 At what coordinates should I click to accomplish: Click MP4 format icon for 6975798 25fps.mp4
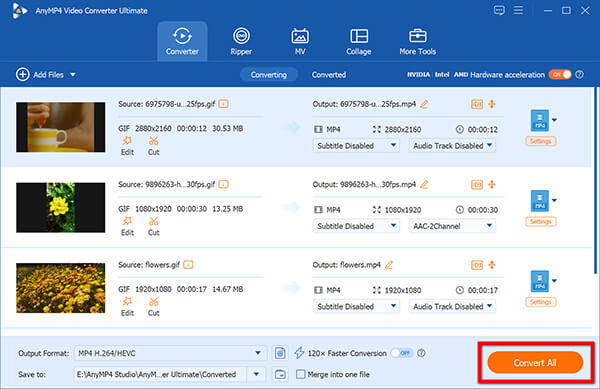tap(540, 120)
